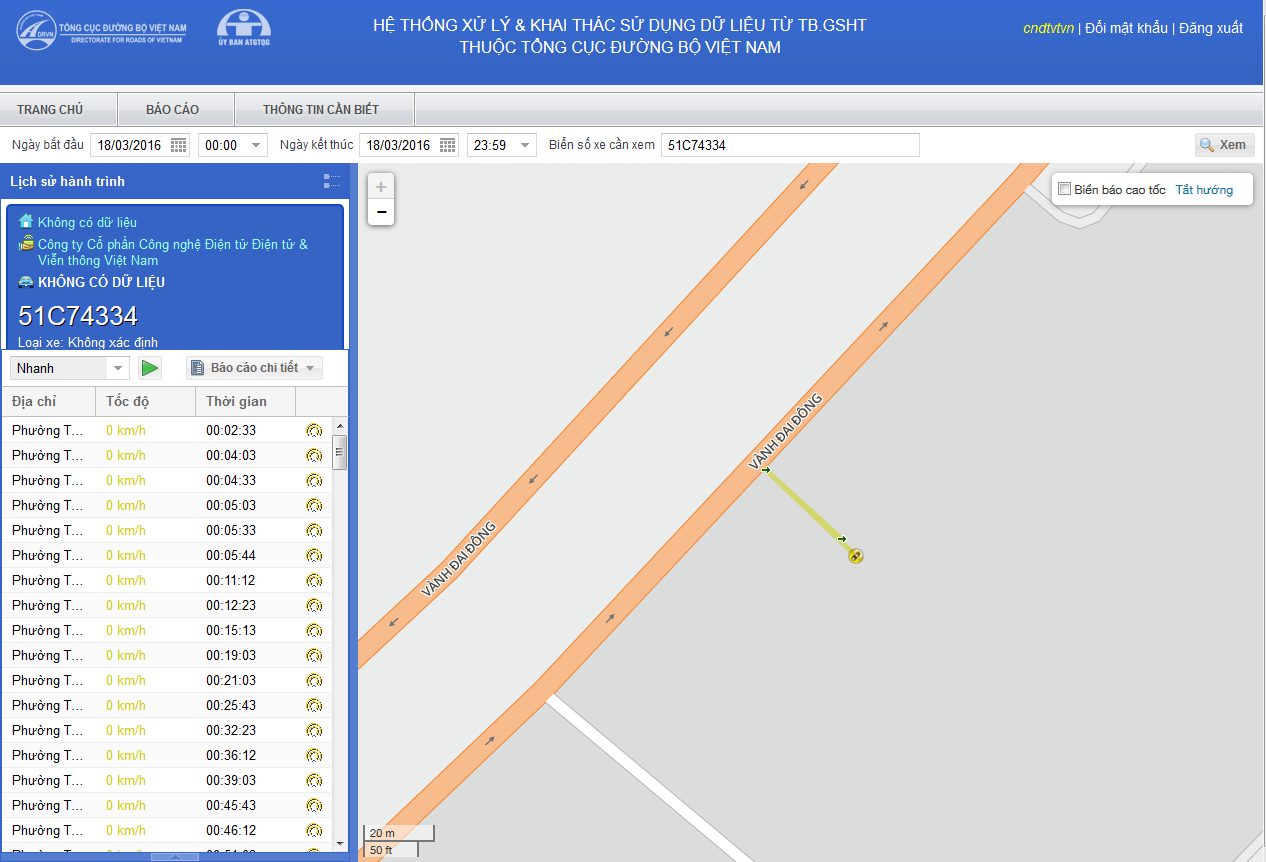Click the gauge icon for row 00:46:12
Image resolution: width=1266 pixels, height=862 pixels.
pos(314,830)
